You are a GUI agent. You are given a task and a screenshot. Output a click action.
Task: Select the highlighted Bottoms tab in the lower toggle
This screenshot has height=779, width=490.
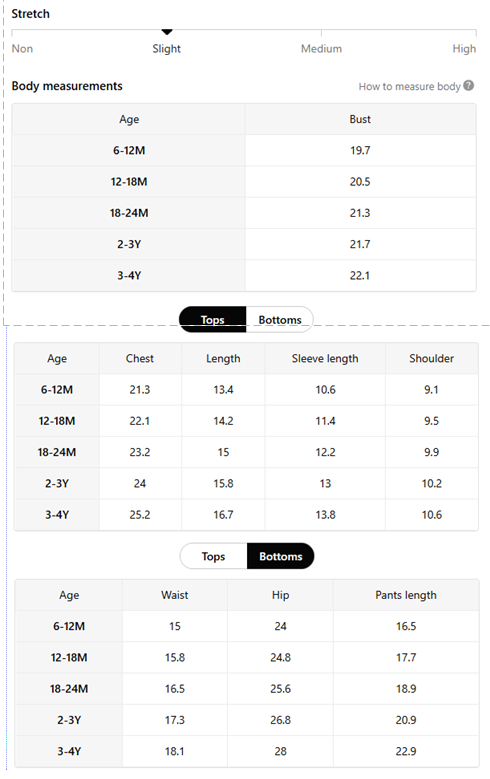pyautogui.click(x=281, y=556)
